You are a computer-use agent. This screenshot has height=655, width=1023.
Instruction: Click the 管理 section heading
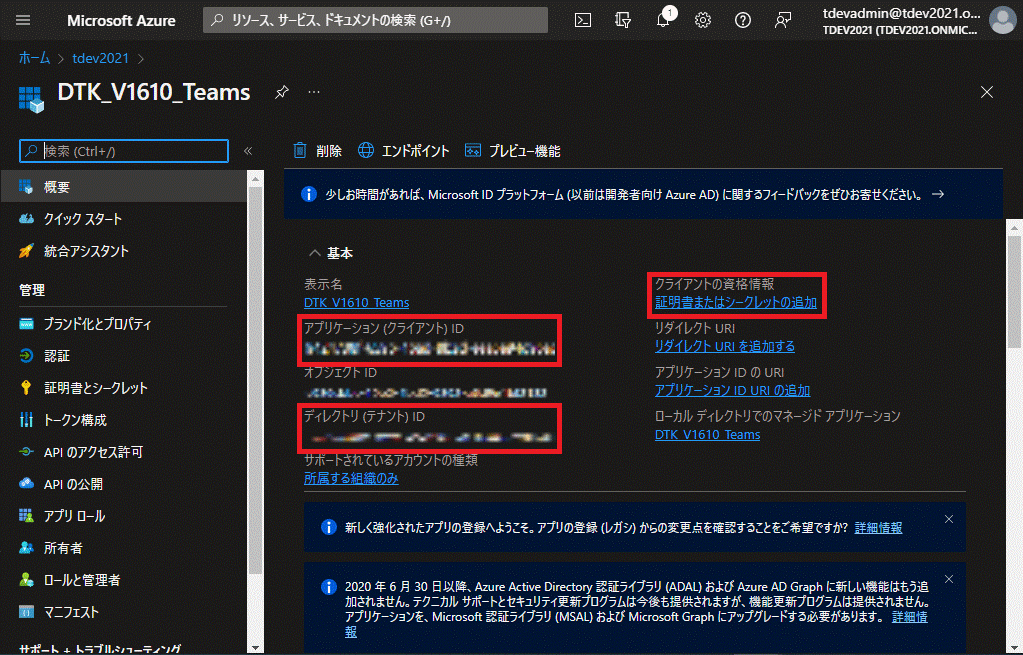(x=32, y=290)
